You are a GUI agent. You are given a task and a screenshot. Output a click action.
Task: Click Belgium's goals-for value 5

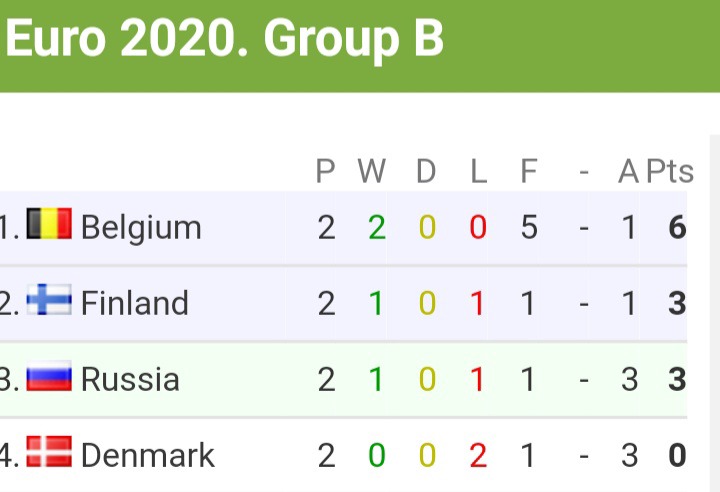[528, 228]
